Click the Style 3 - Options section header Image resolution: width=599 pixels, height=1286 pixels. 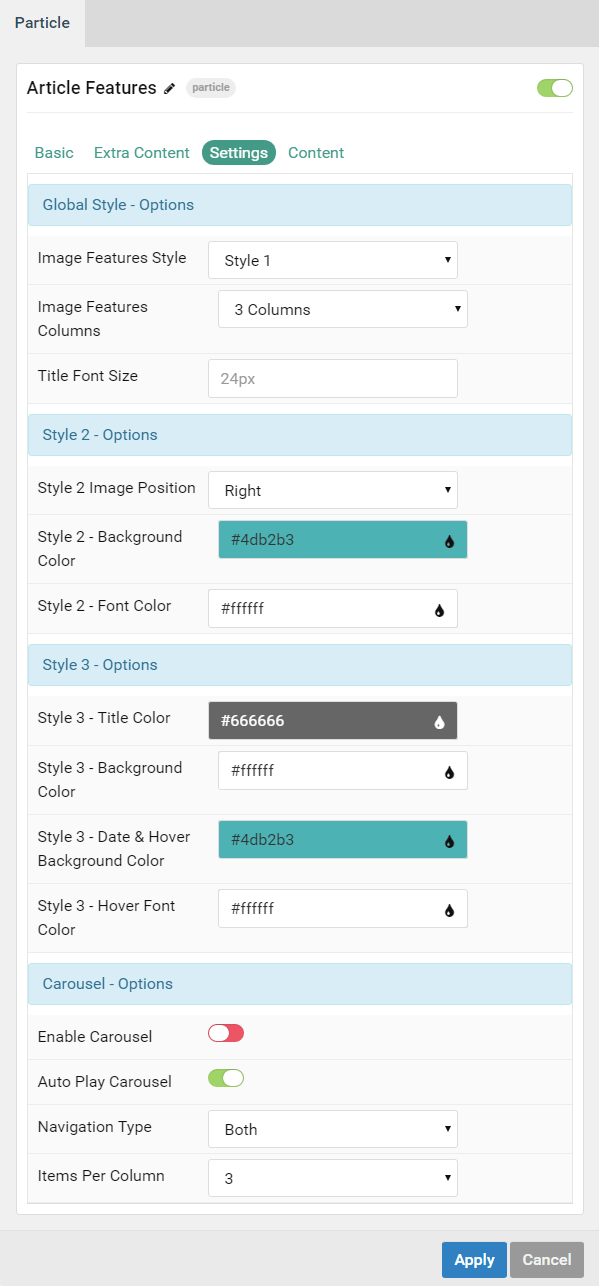pos(300,665)
